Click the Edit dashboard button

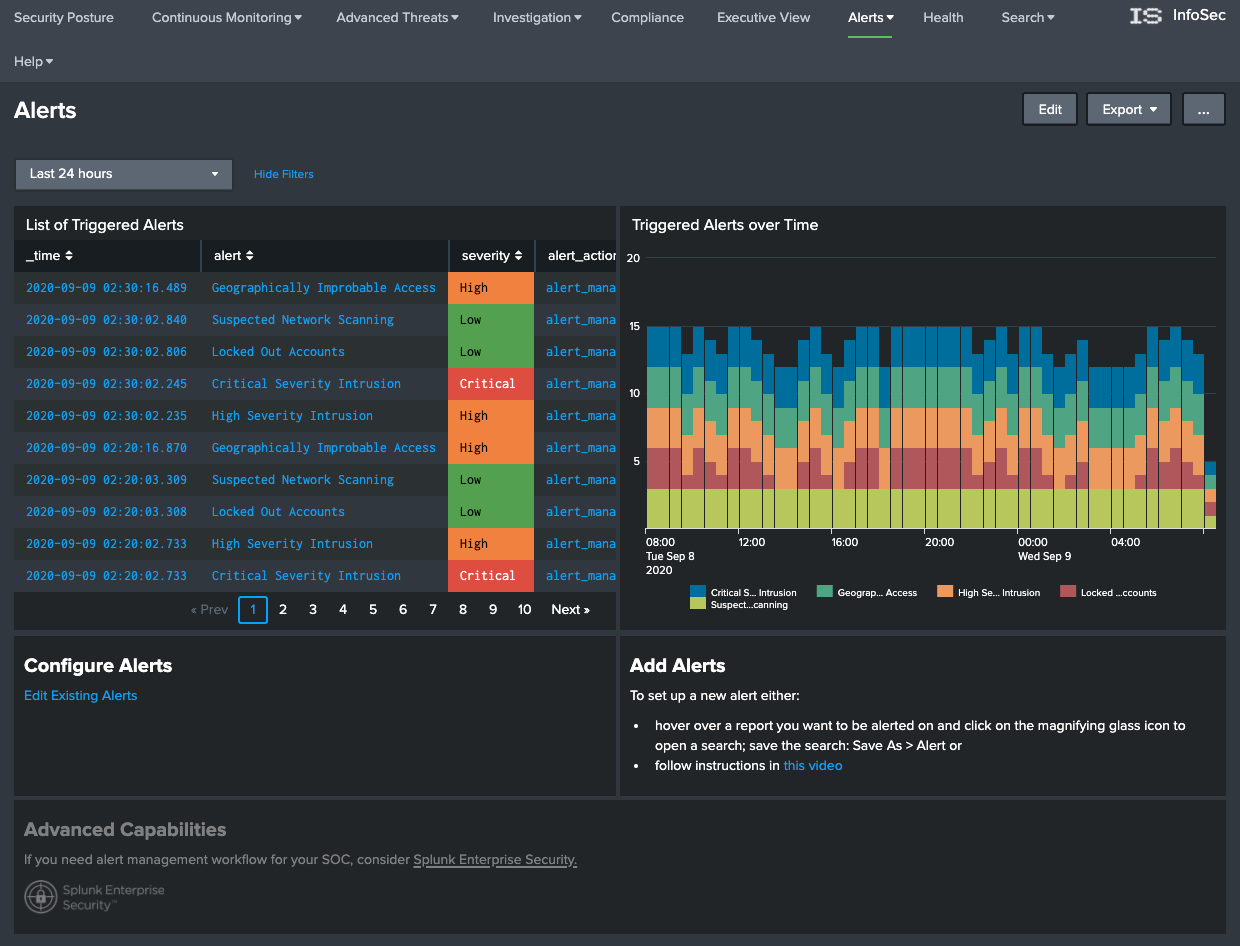tap(1049, 108)
